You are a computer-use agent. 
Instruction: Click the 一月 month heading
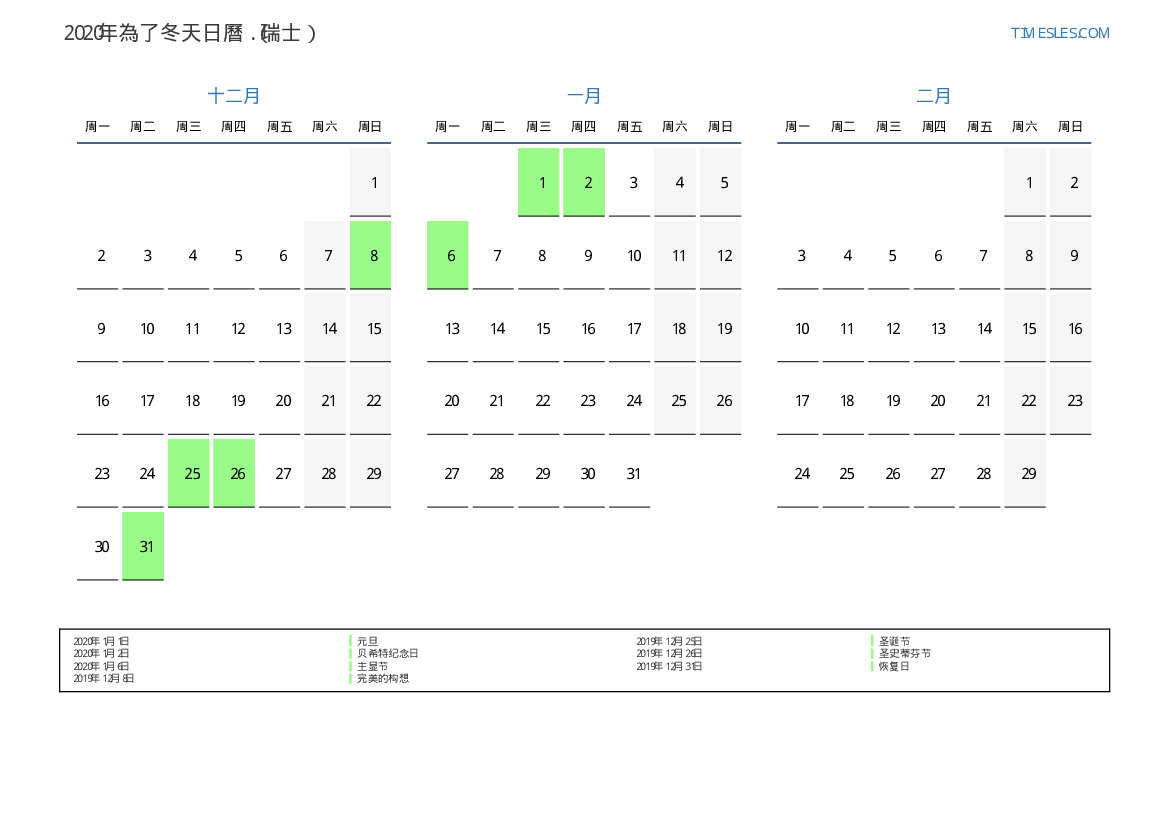584,96
